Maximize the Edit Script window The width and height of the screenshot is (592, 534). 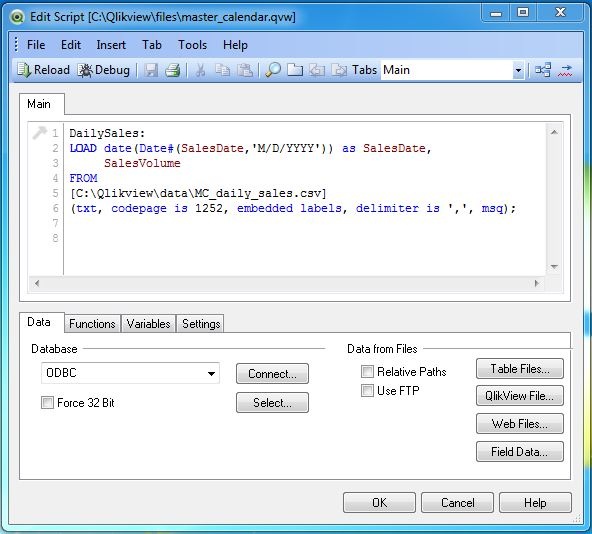[x=523, y=13]
